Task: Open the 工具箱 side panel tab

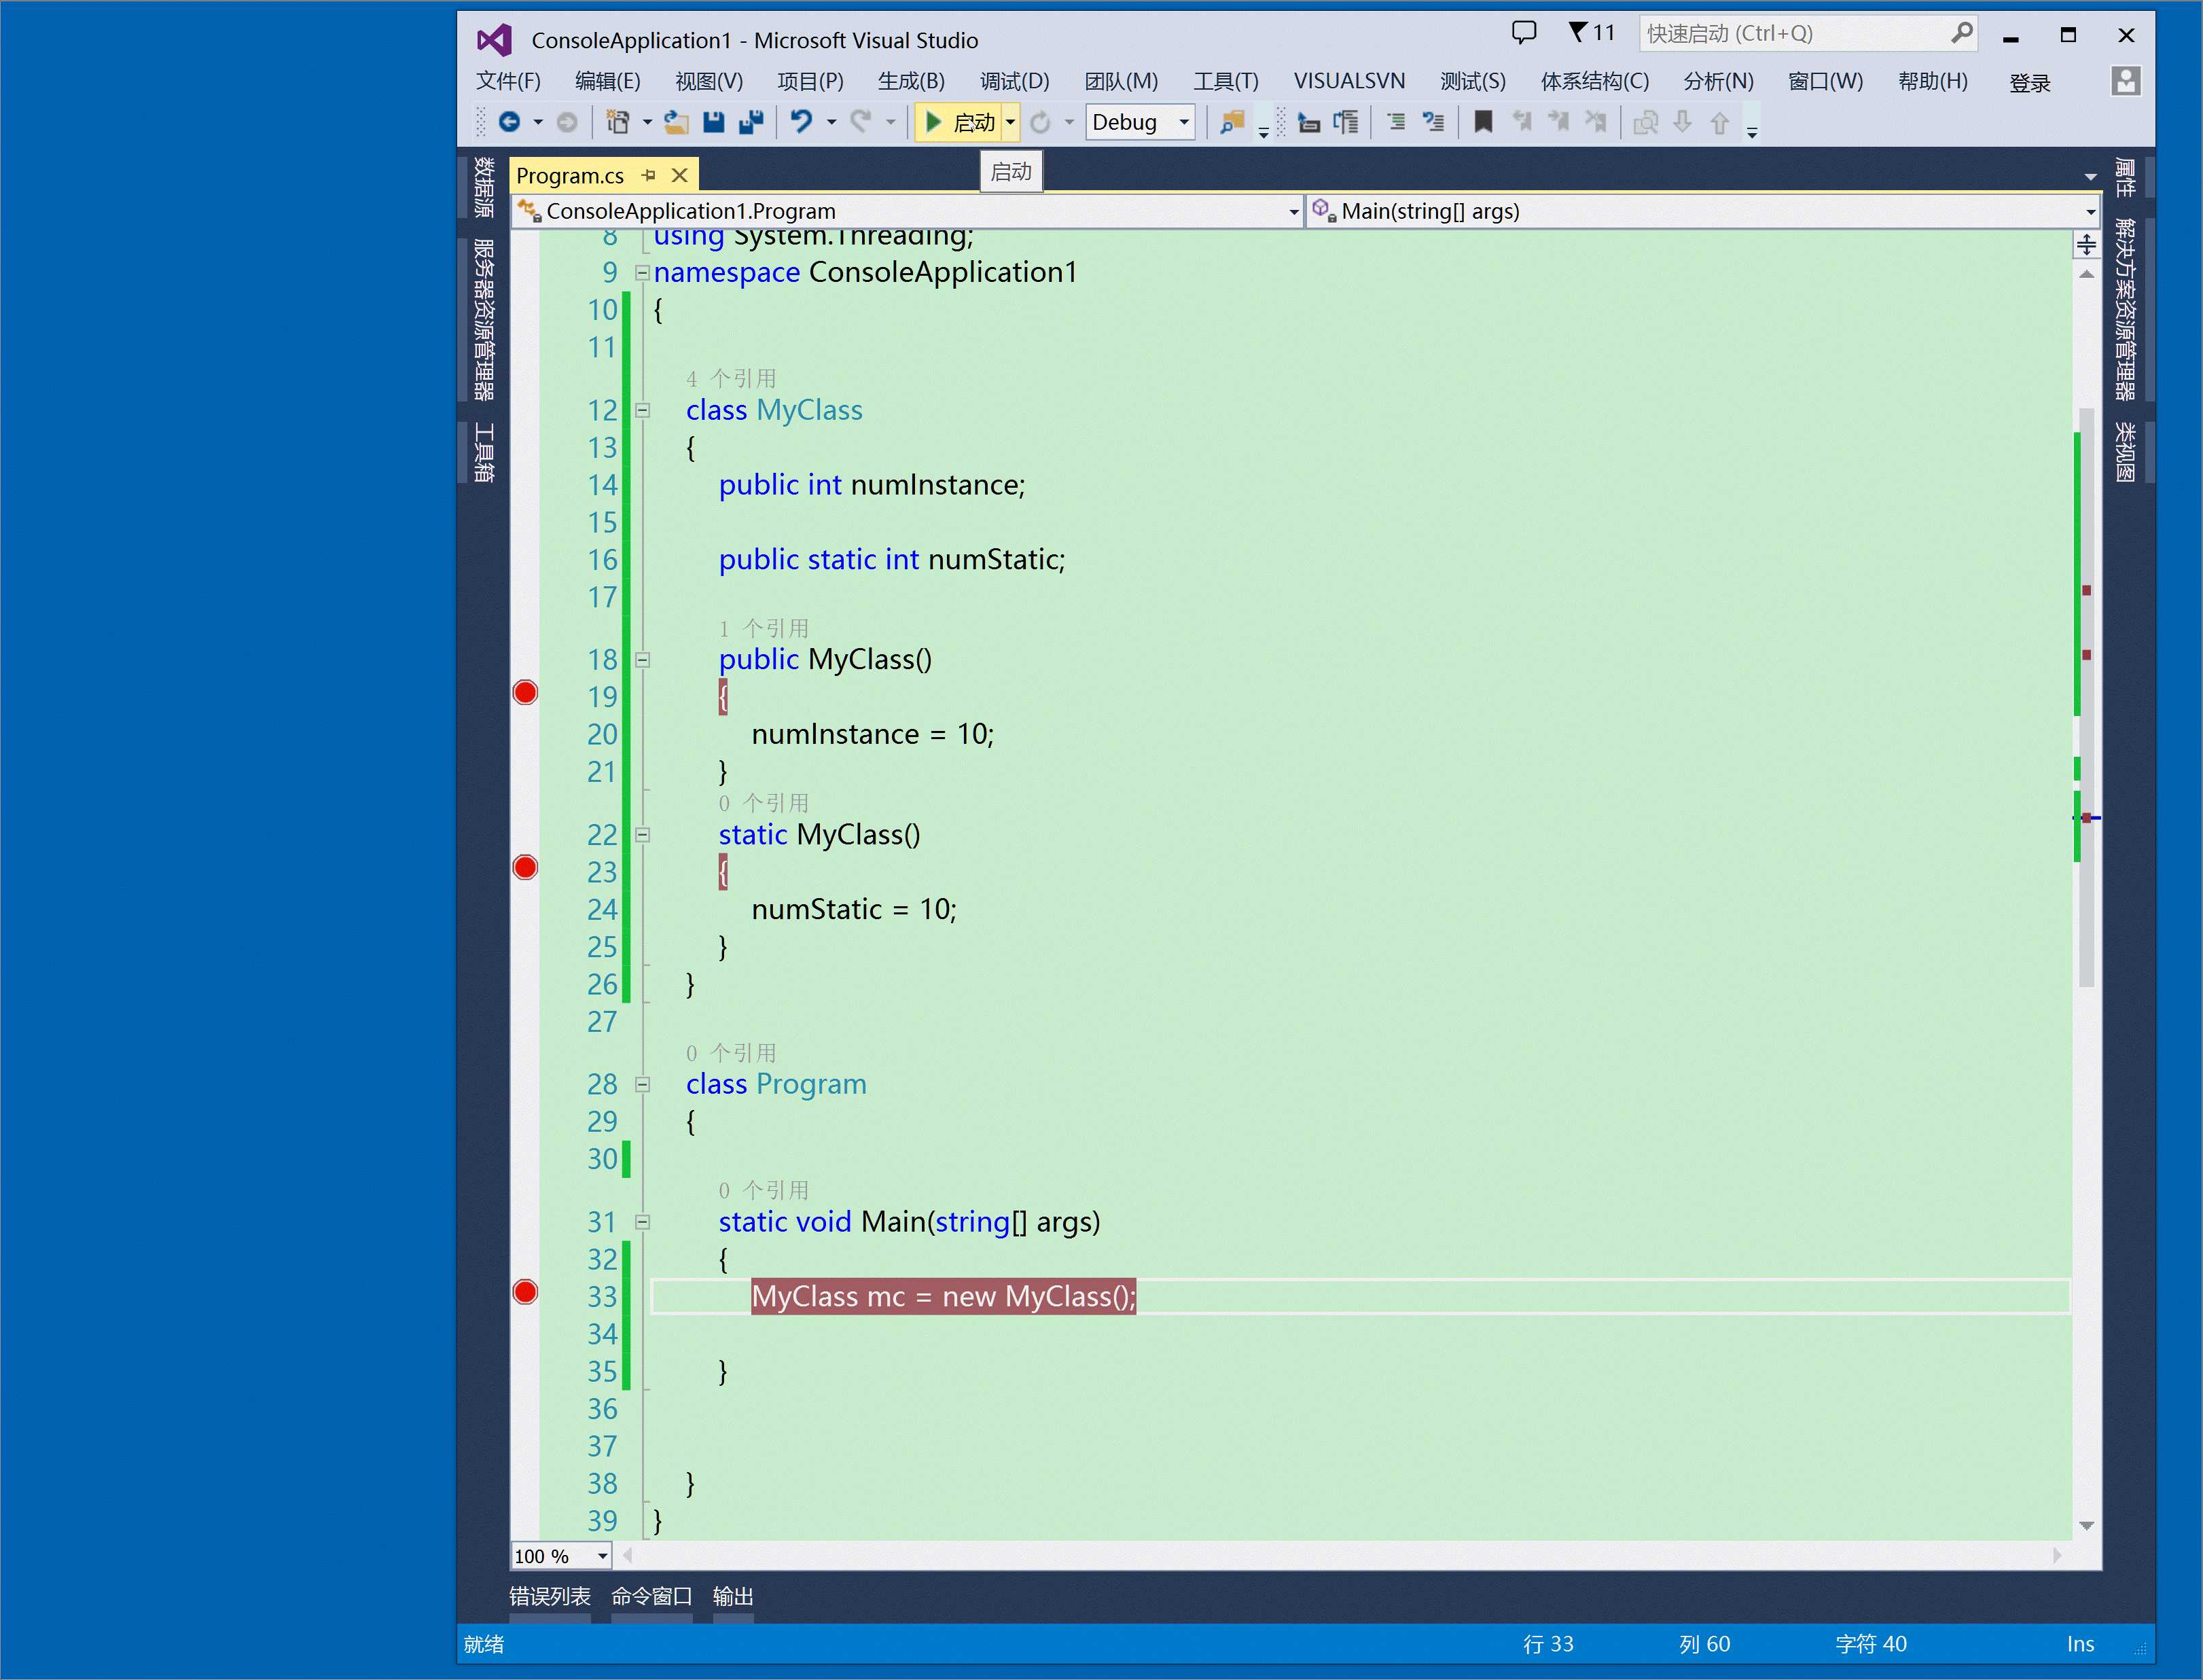Action: click(484, 453)
